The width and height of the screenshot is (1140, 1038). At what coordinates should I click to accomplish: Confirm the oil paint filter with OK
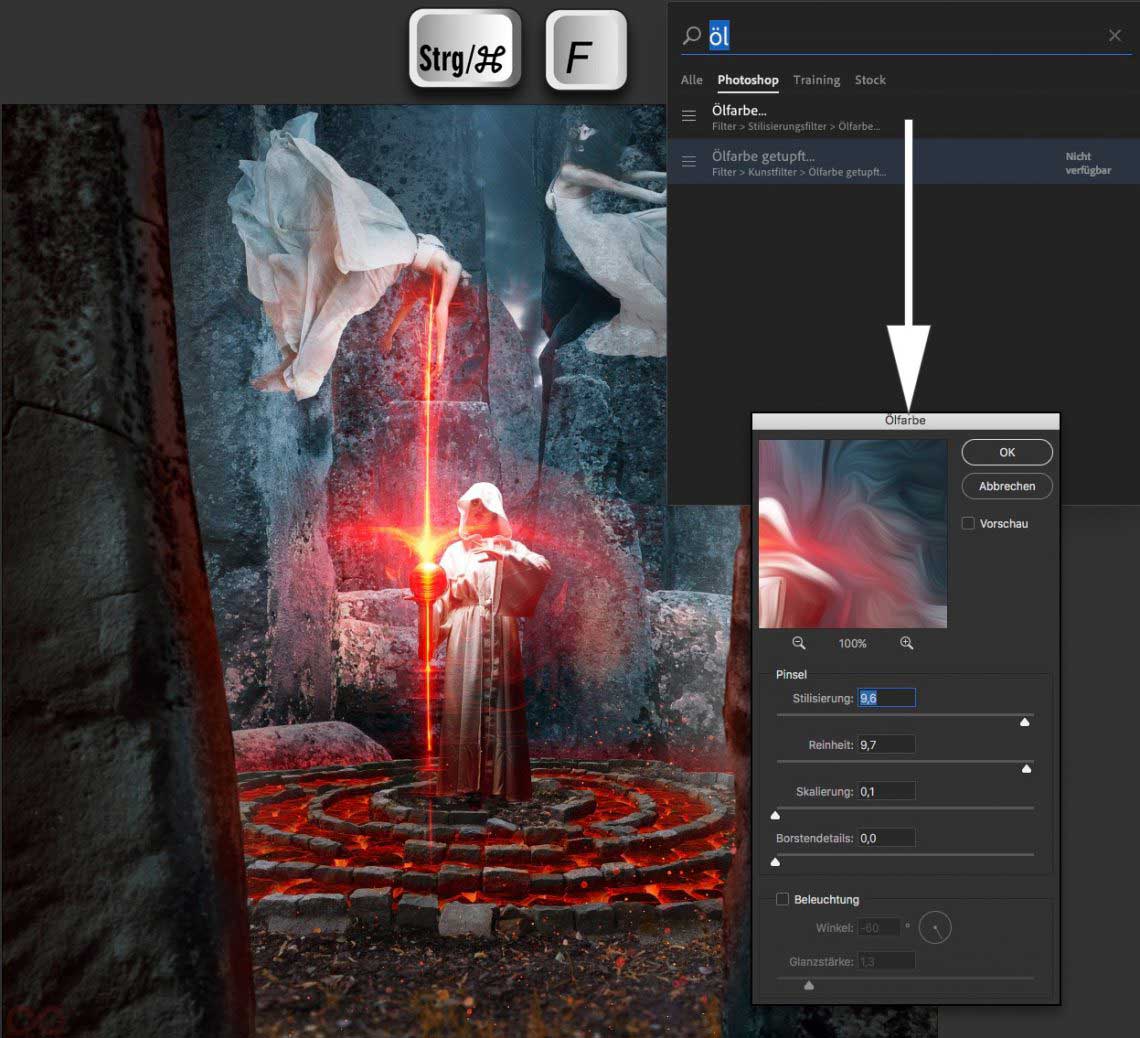pos(1007,452)
